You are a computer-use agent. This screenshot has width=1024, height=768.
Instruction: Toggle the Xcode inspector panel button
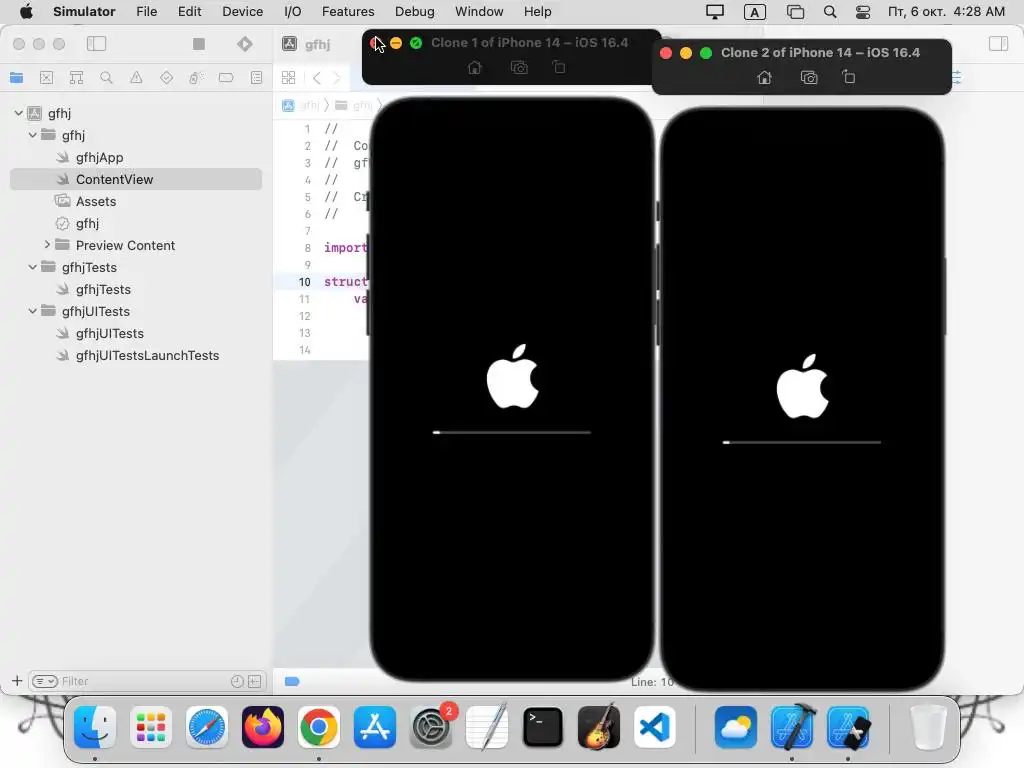tap(999, 44)
